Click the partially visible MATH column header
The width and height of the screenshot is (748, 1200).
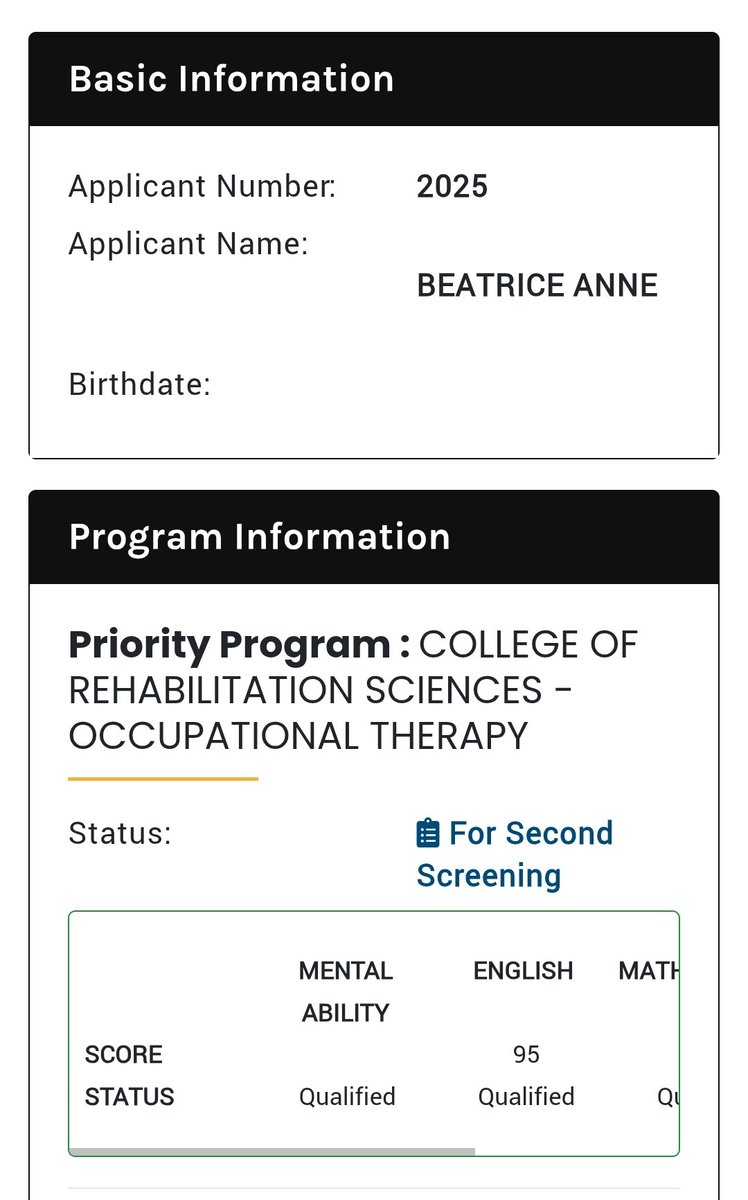pos(648,971)
